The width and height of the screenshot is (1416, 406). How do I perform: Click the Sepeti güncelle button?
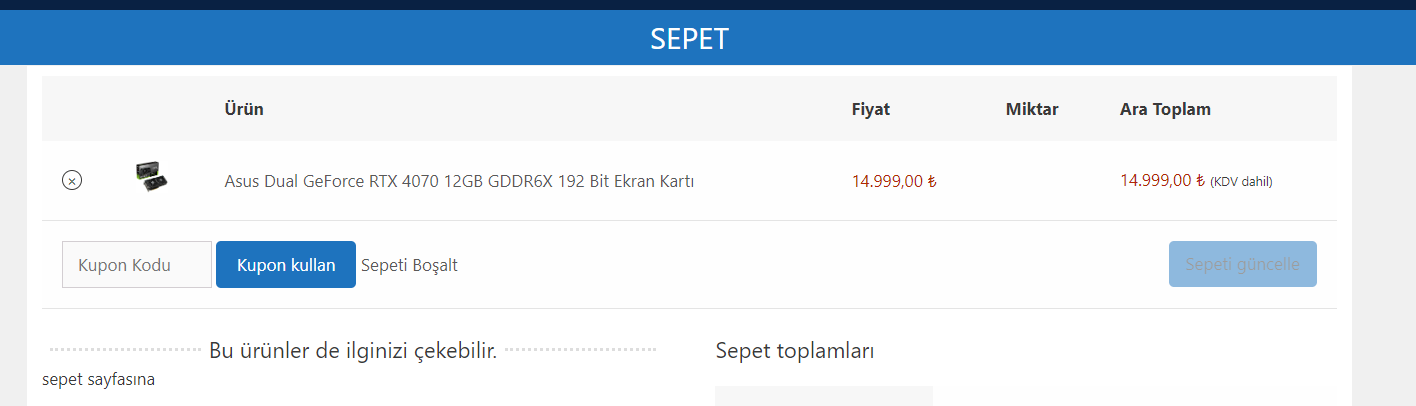[x=1242, y=265]
